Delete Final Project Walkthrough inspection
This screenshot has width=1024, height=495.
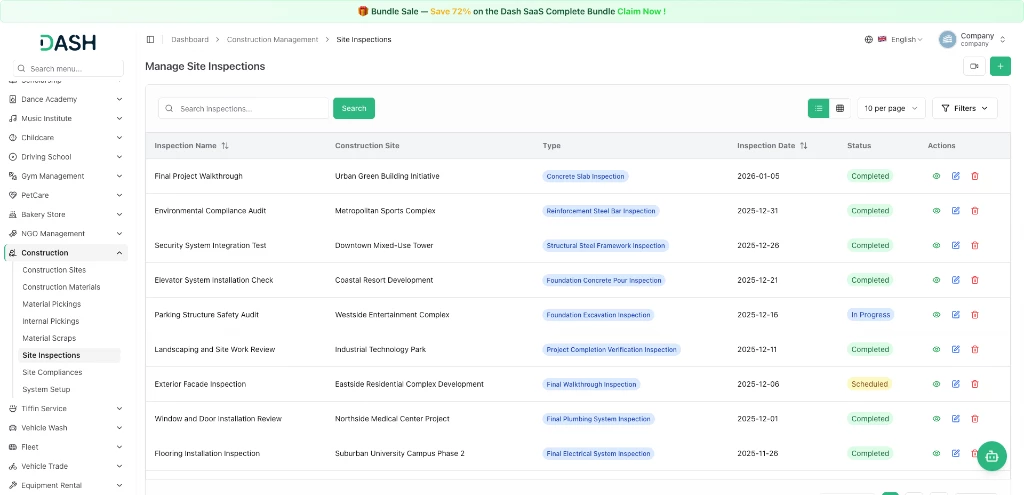point(975,176)
